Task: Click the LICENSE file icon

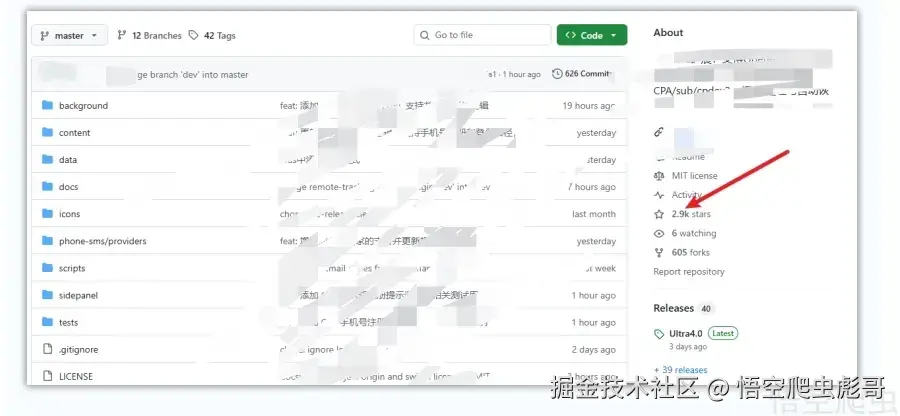Action: tap(47, 376)
